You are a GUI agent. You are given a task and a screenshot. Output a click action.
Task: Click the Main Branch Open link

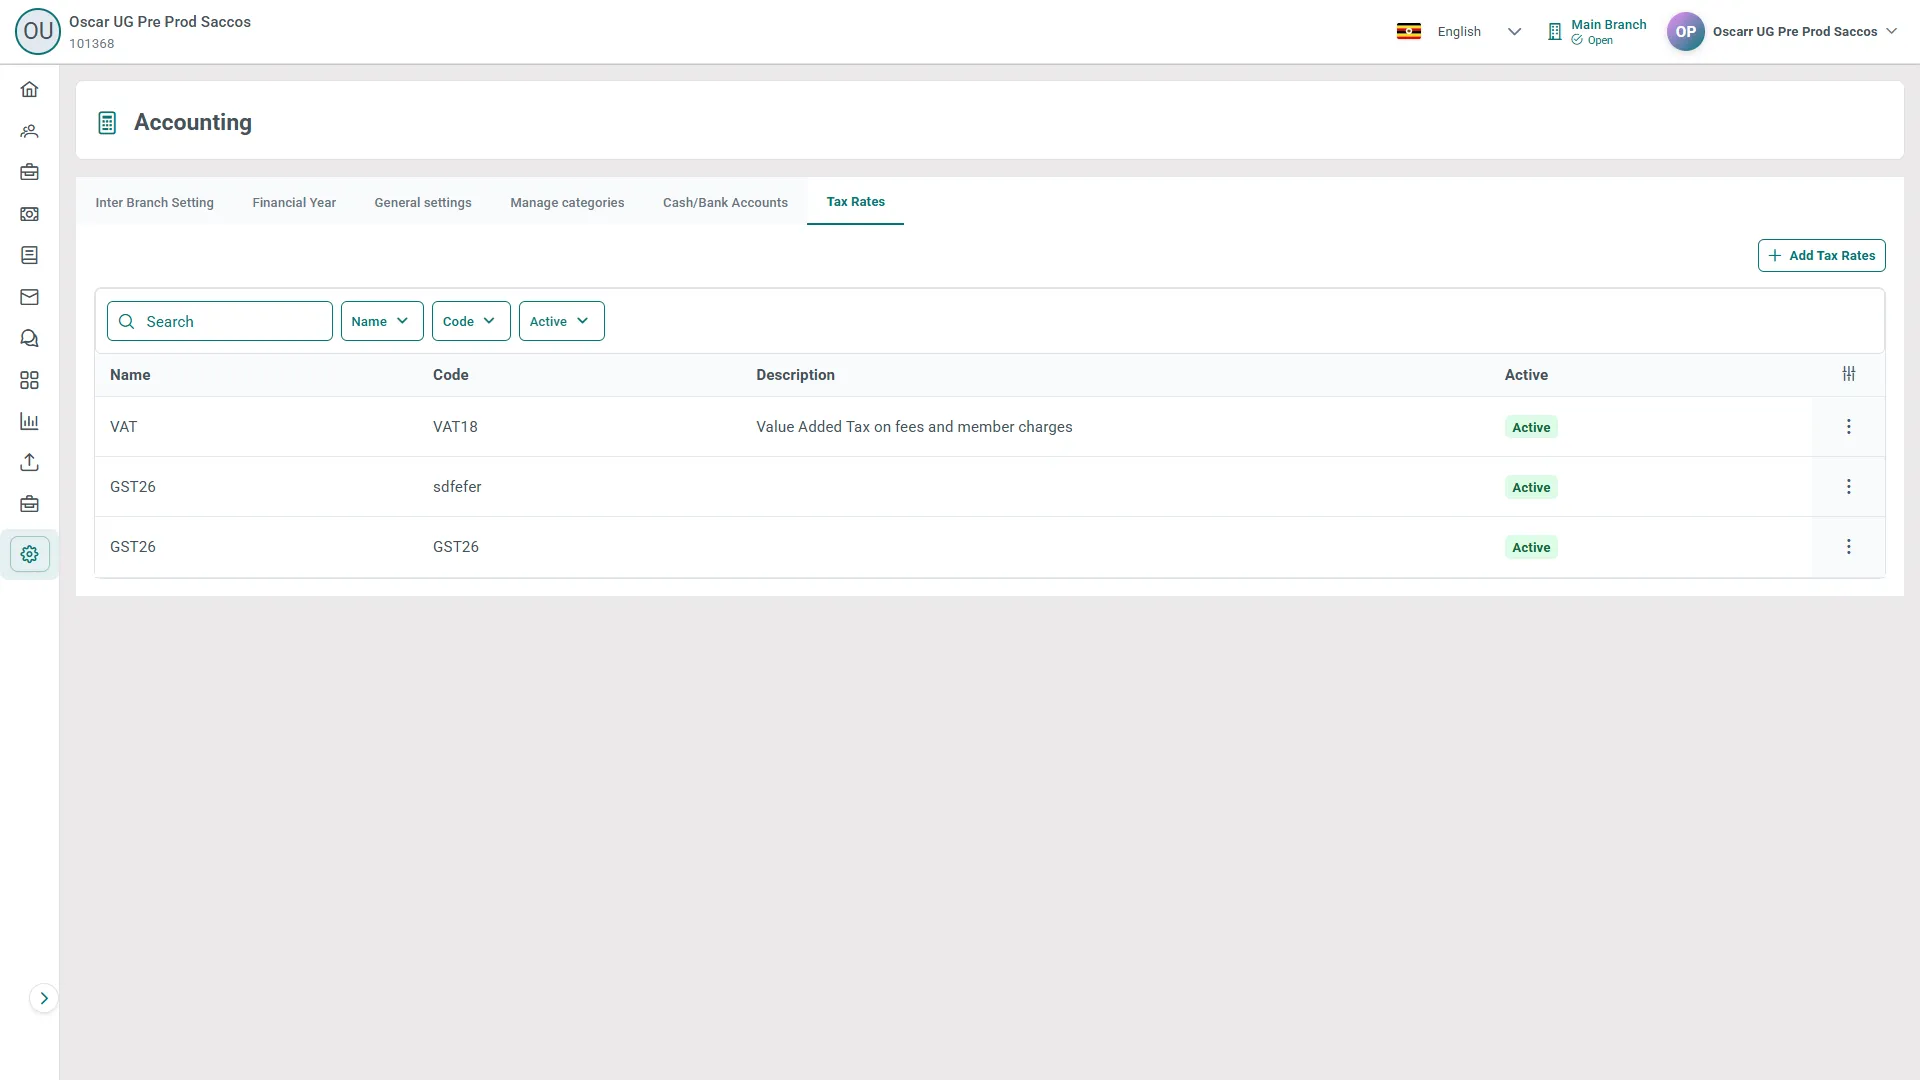tap(1597, 32)
